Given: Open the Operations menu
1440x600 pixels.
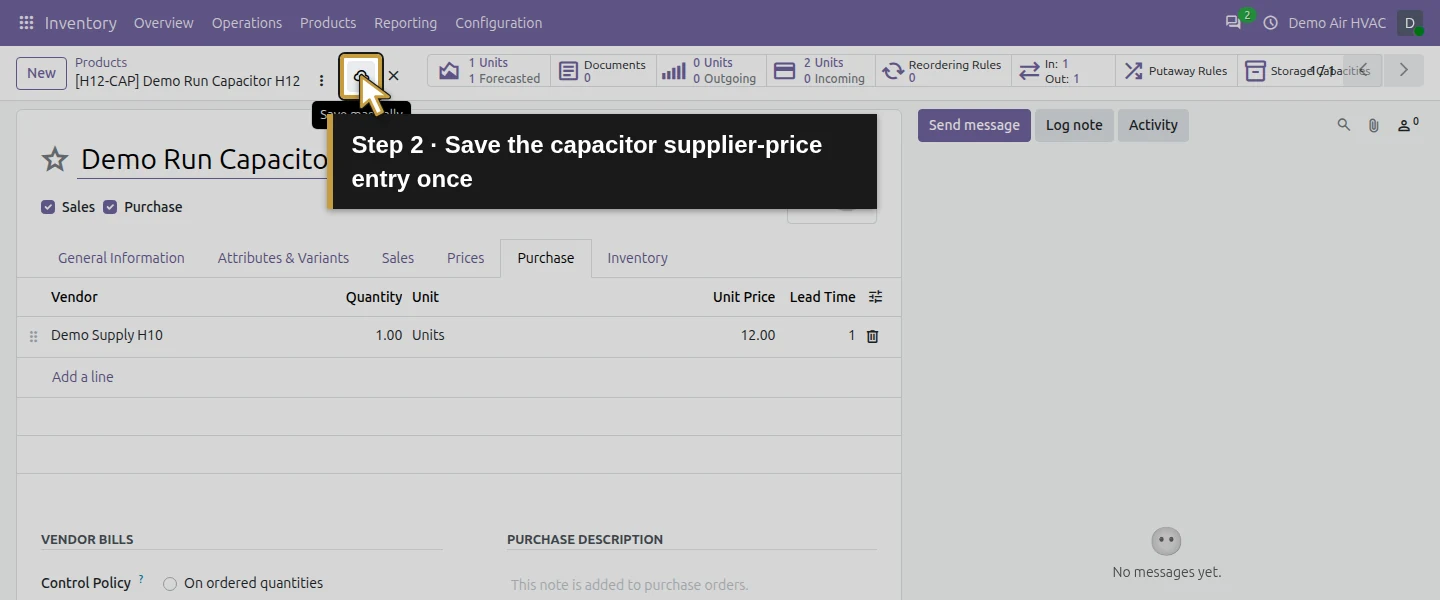Looking at the screenshot, I should coord(247,22).
